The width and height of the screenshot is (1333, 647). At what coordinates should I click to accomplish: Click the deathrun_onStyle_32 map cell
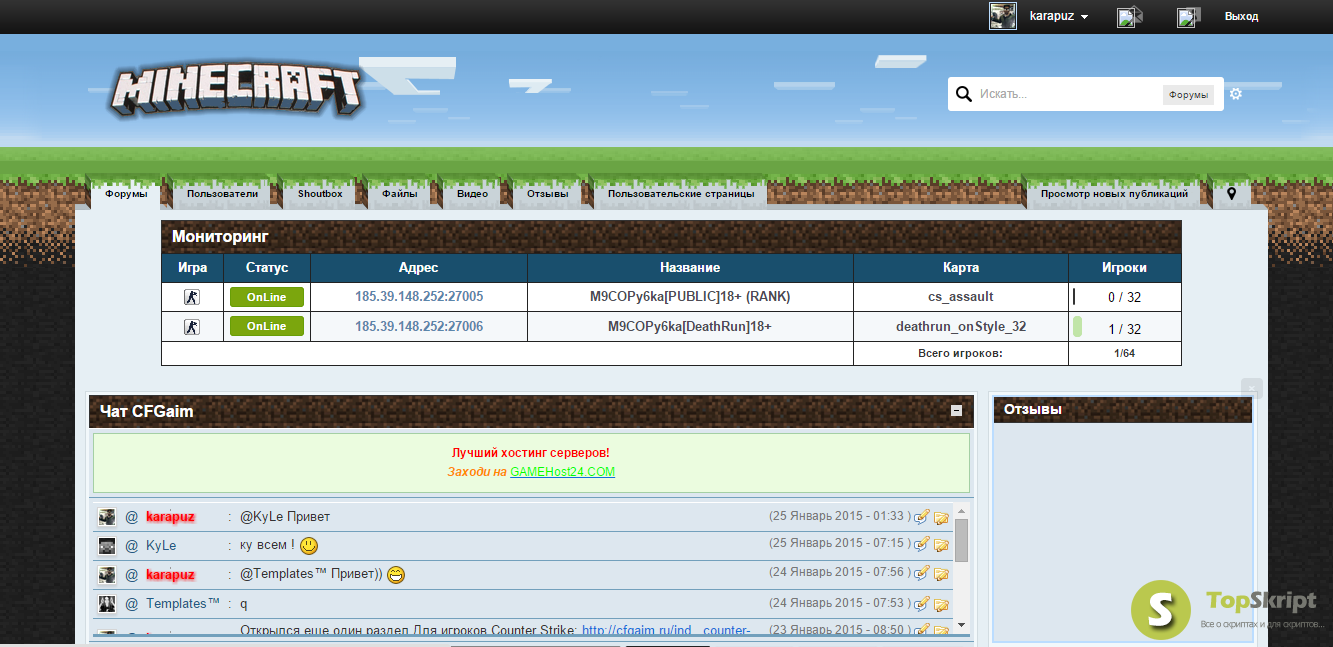(x=961, y=326)
